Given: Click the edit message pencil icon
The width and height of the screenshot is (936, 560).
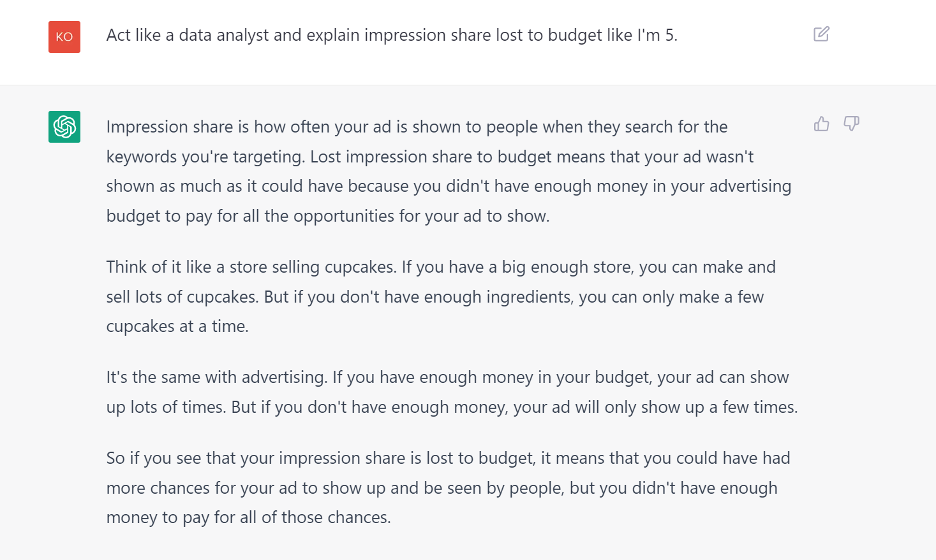Looking at the screenshot, I should click(x=821, y=34).
